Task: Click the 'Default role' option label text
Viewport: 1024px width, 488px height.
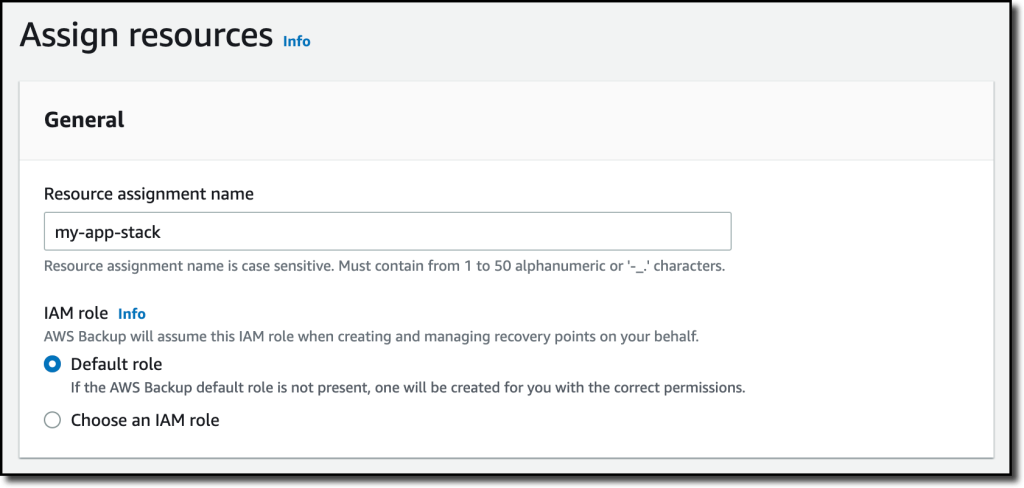Action: (x=116, y=364)
